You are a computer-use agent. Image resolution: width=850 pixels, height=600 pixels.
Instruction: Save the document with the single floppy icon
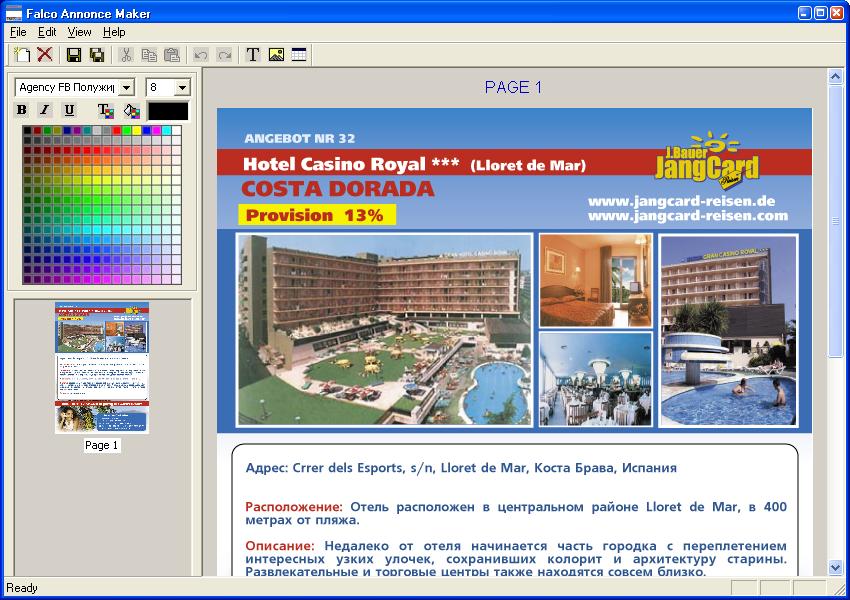point(74,54)
